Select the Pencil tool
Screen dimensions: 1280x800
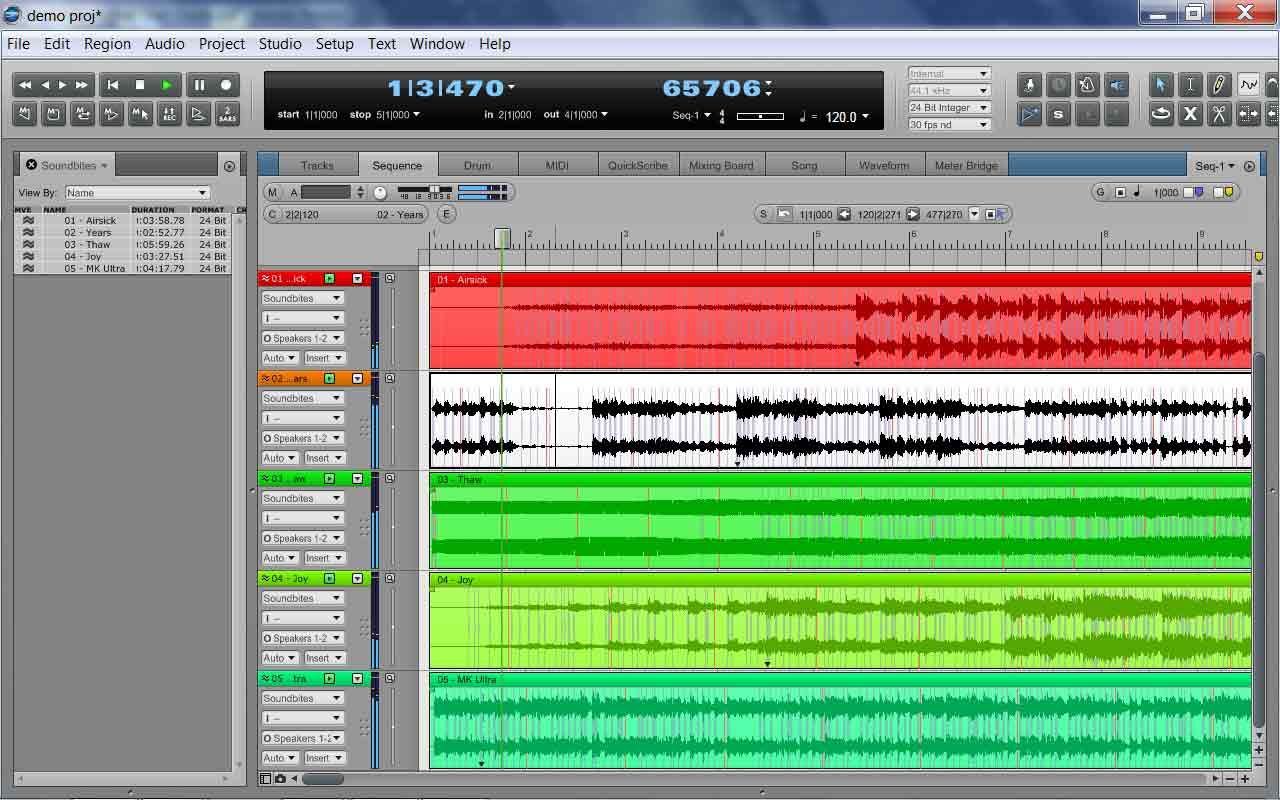click(1219, 85)
